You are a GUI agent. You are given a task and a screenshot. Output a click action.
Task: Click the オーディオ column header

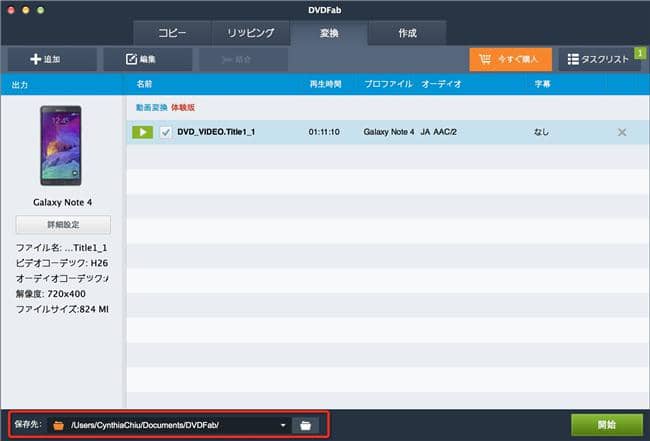tap(441, 84)
